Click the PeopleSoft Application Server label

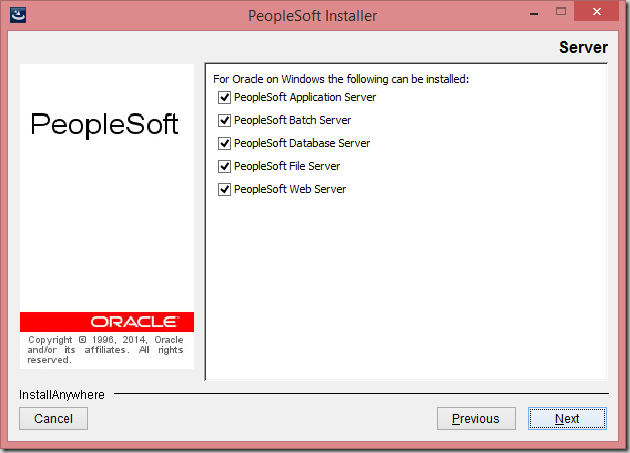tap(305, 97)
